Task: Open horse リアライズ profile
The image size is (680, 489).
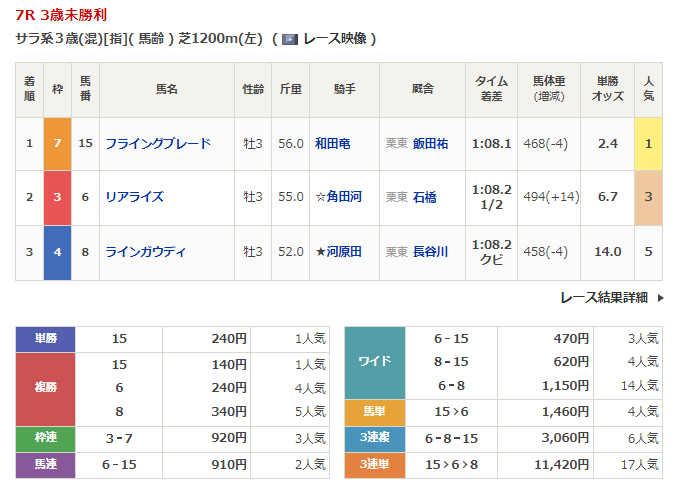Action: 134,197
